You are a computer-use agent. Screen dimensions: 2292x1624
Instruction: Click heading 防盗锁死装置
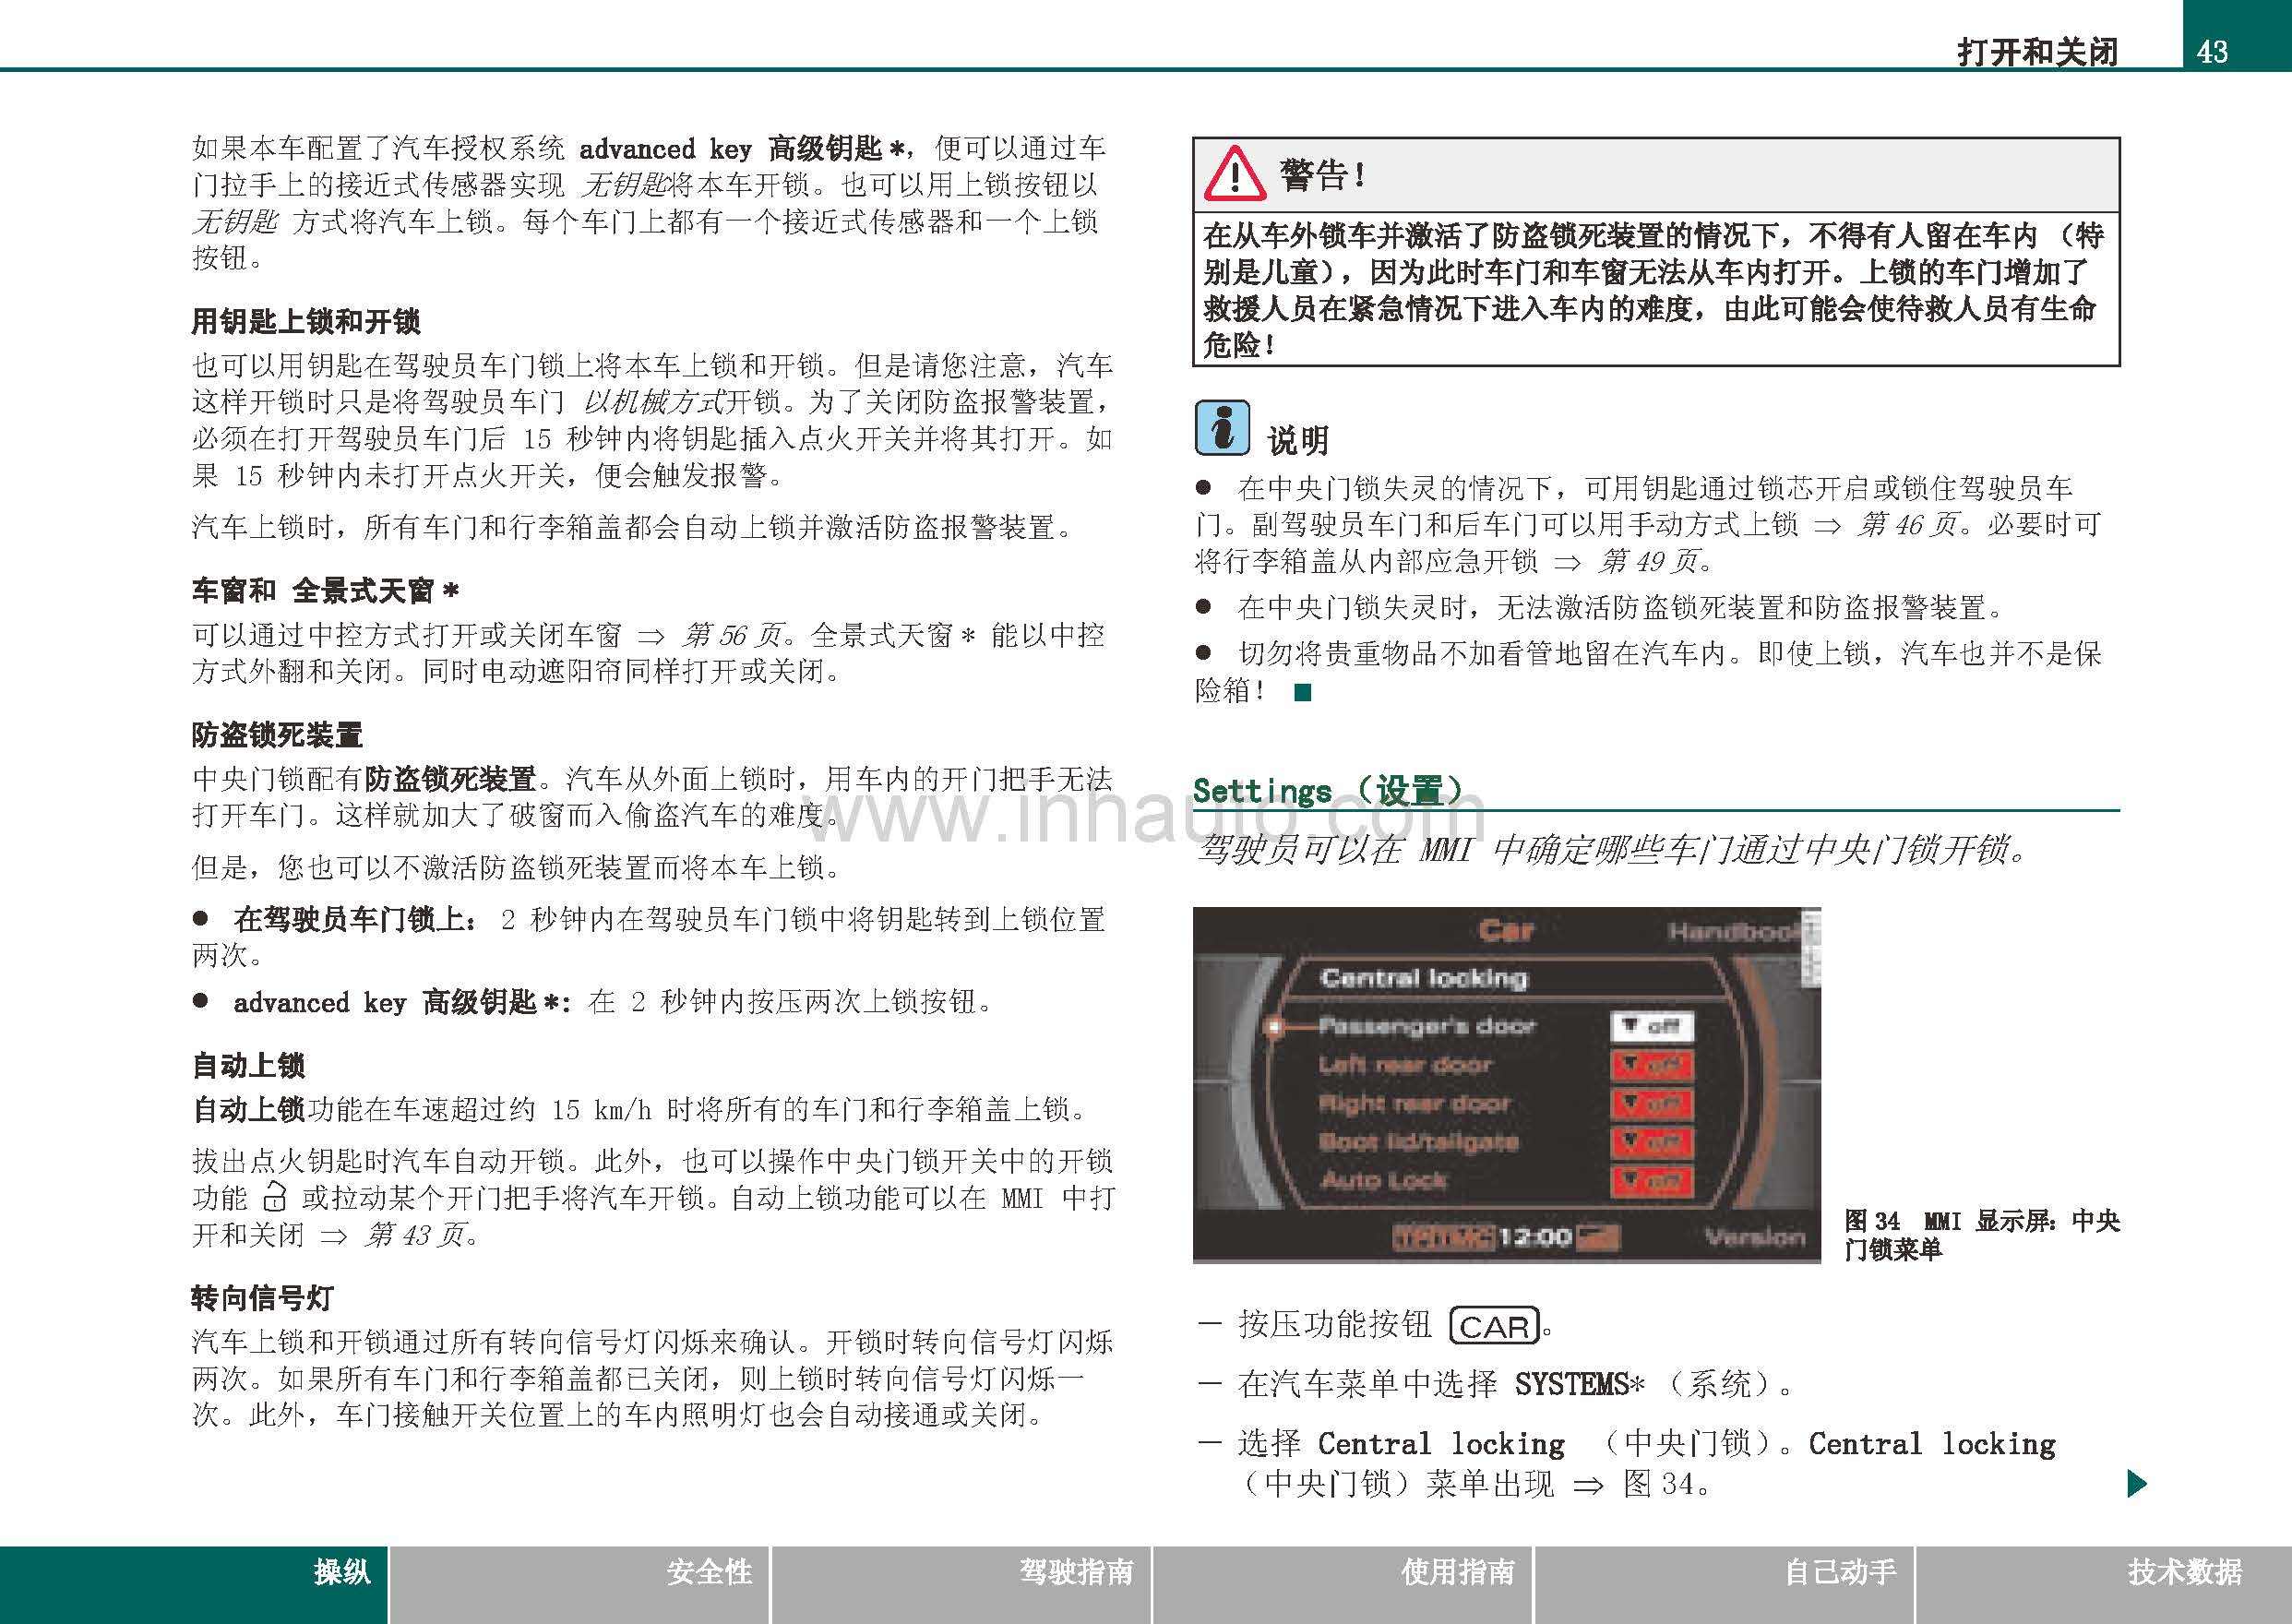pos(277,735)
